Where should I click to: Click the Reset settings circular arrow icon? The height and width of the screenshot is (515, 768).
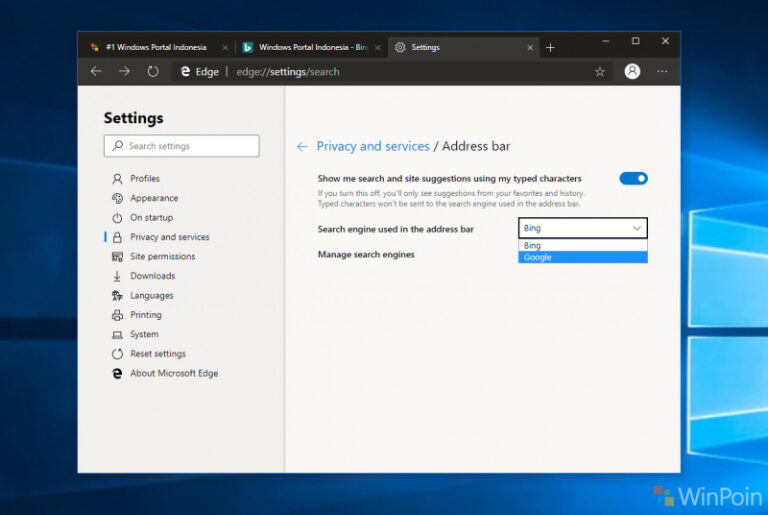click(117, 354)
